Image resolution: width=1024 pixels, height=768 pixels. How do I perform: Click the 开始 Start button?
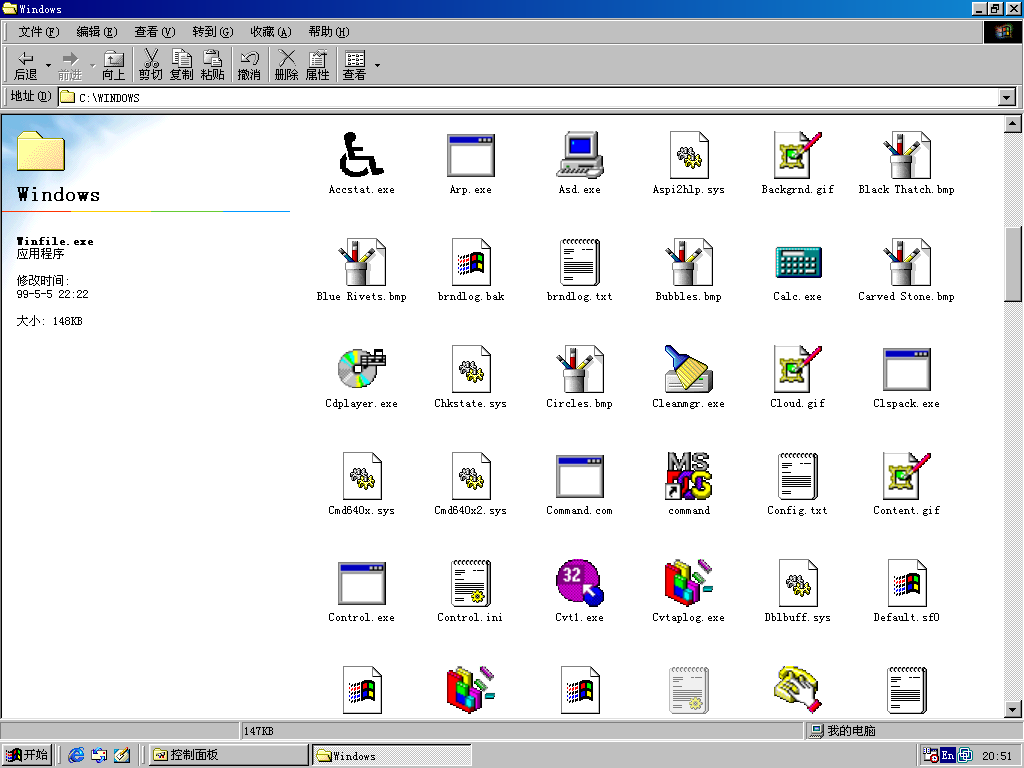pos(26,754)
